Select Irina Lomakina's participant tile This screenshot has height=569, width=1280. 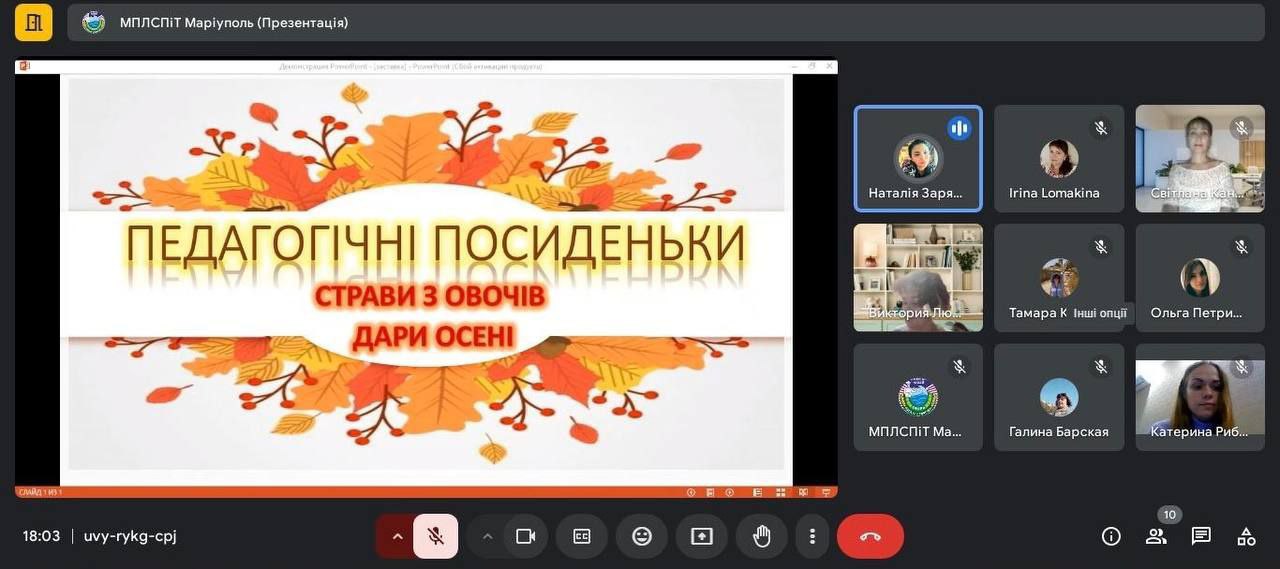click(1059, 159)
